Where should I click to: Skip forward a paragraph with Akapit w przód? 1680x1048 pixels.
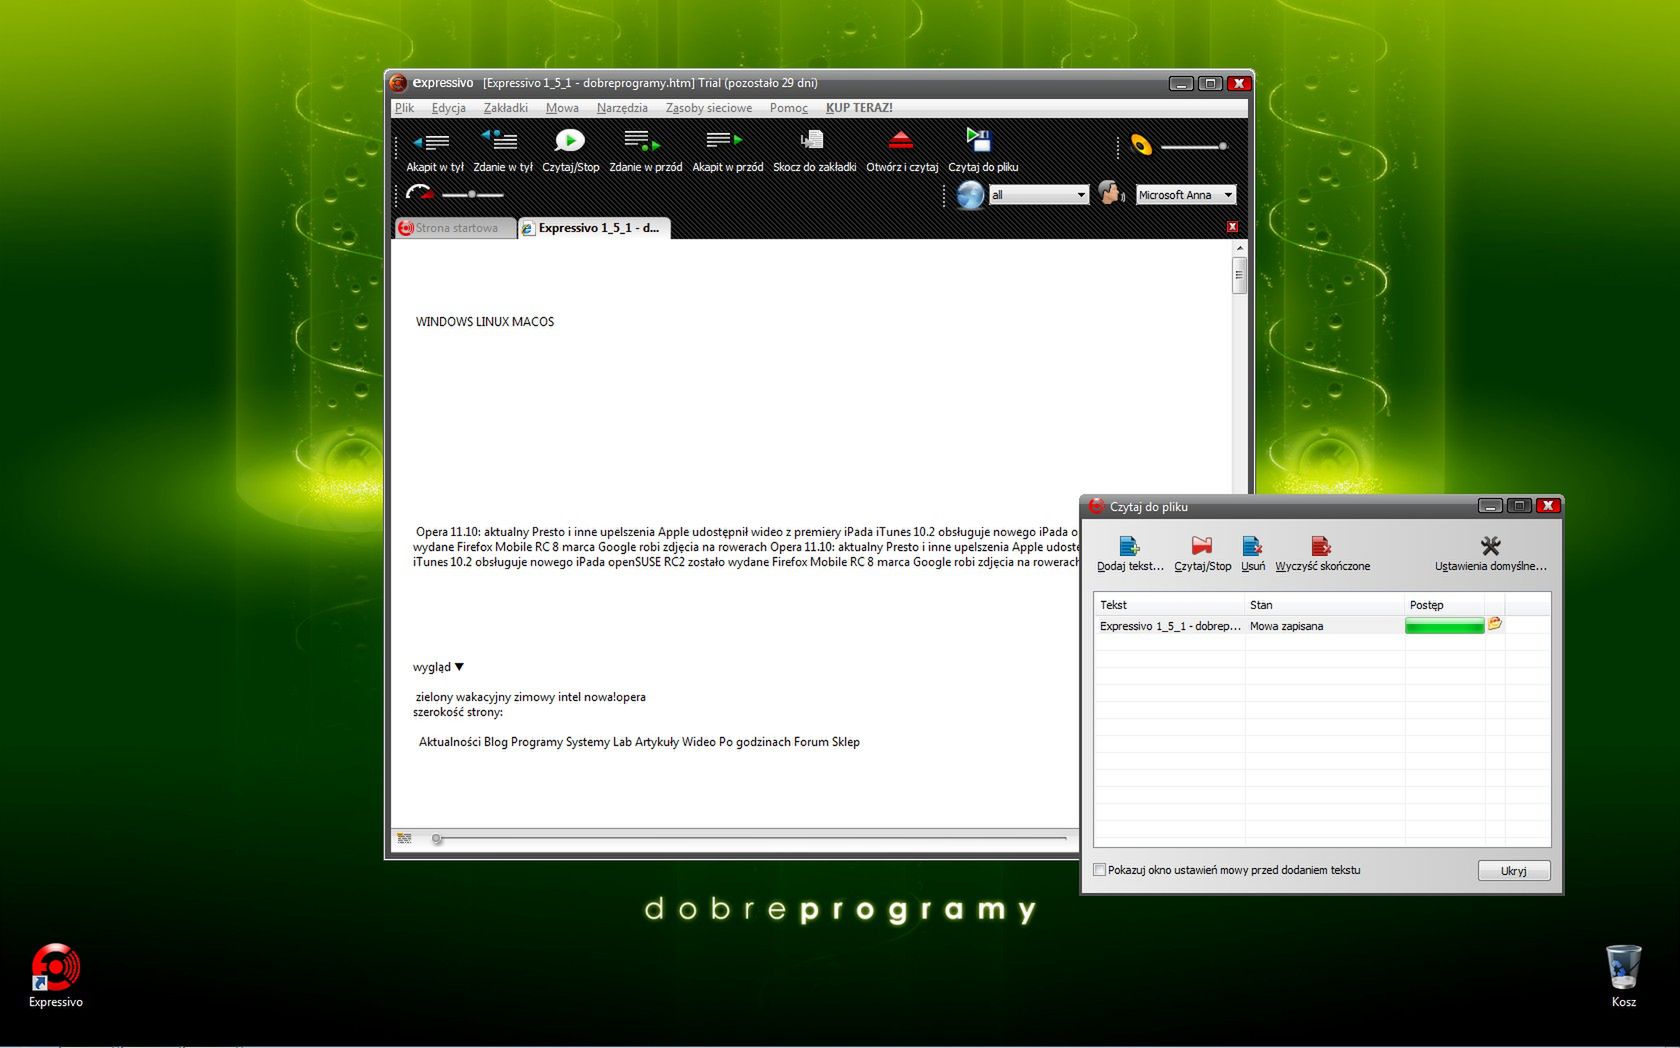click(727, 151)
